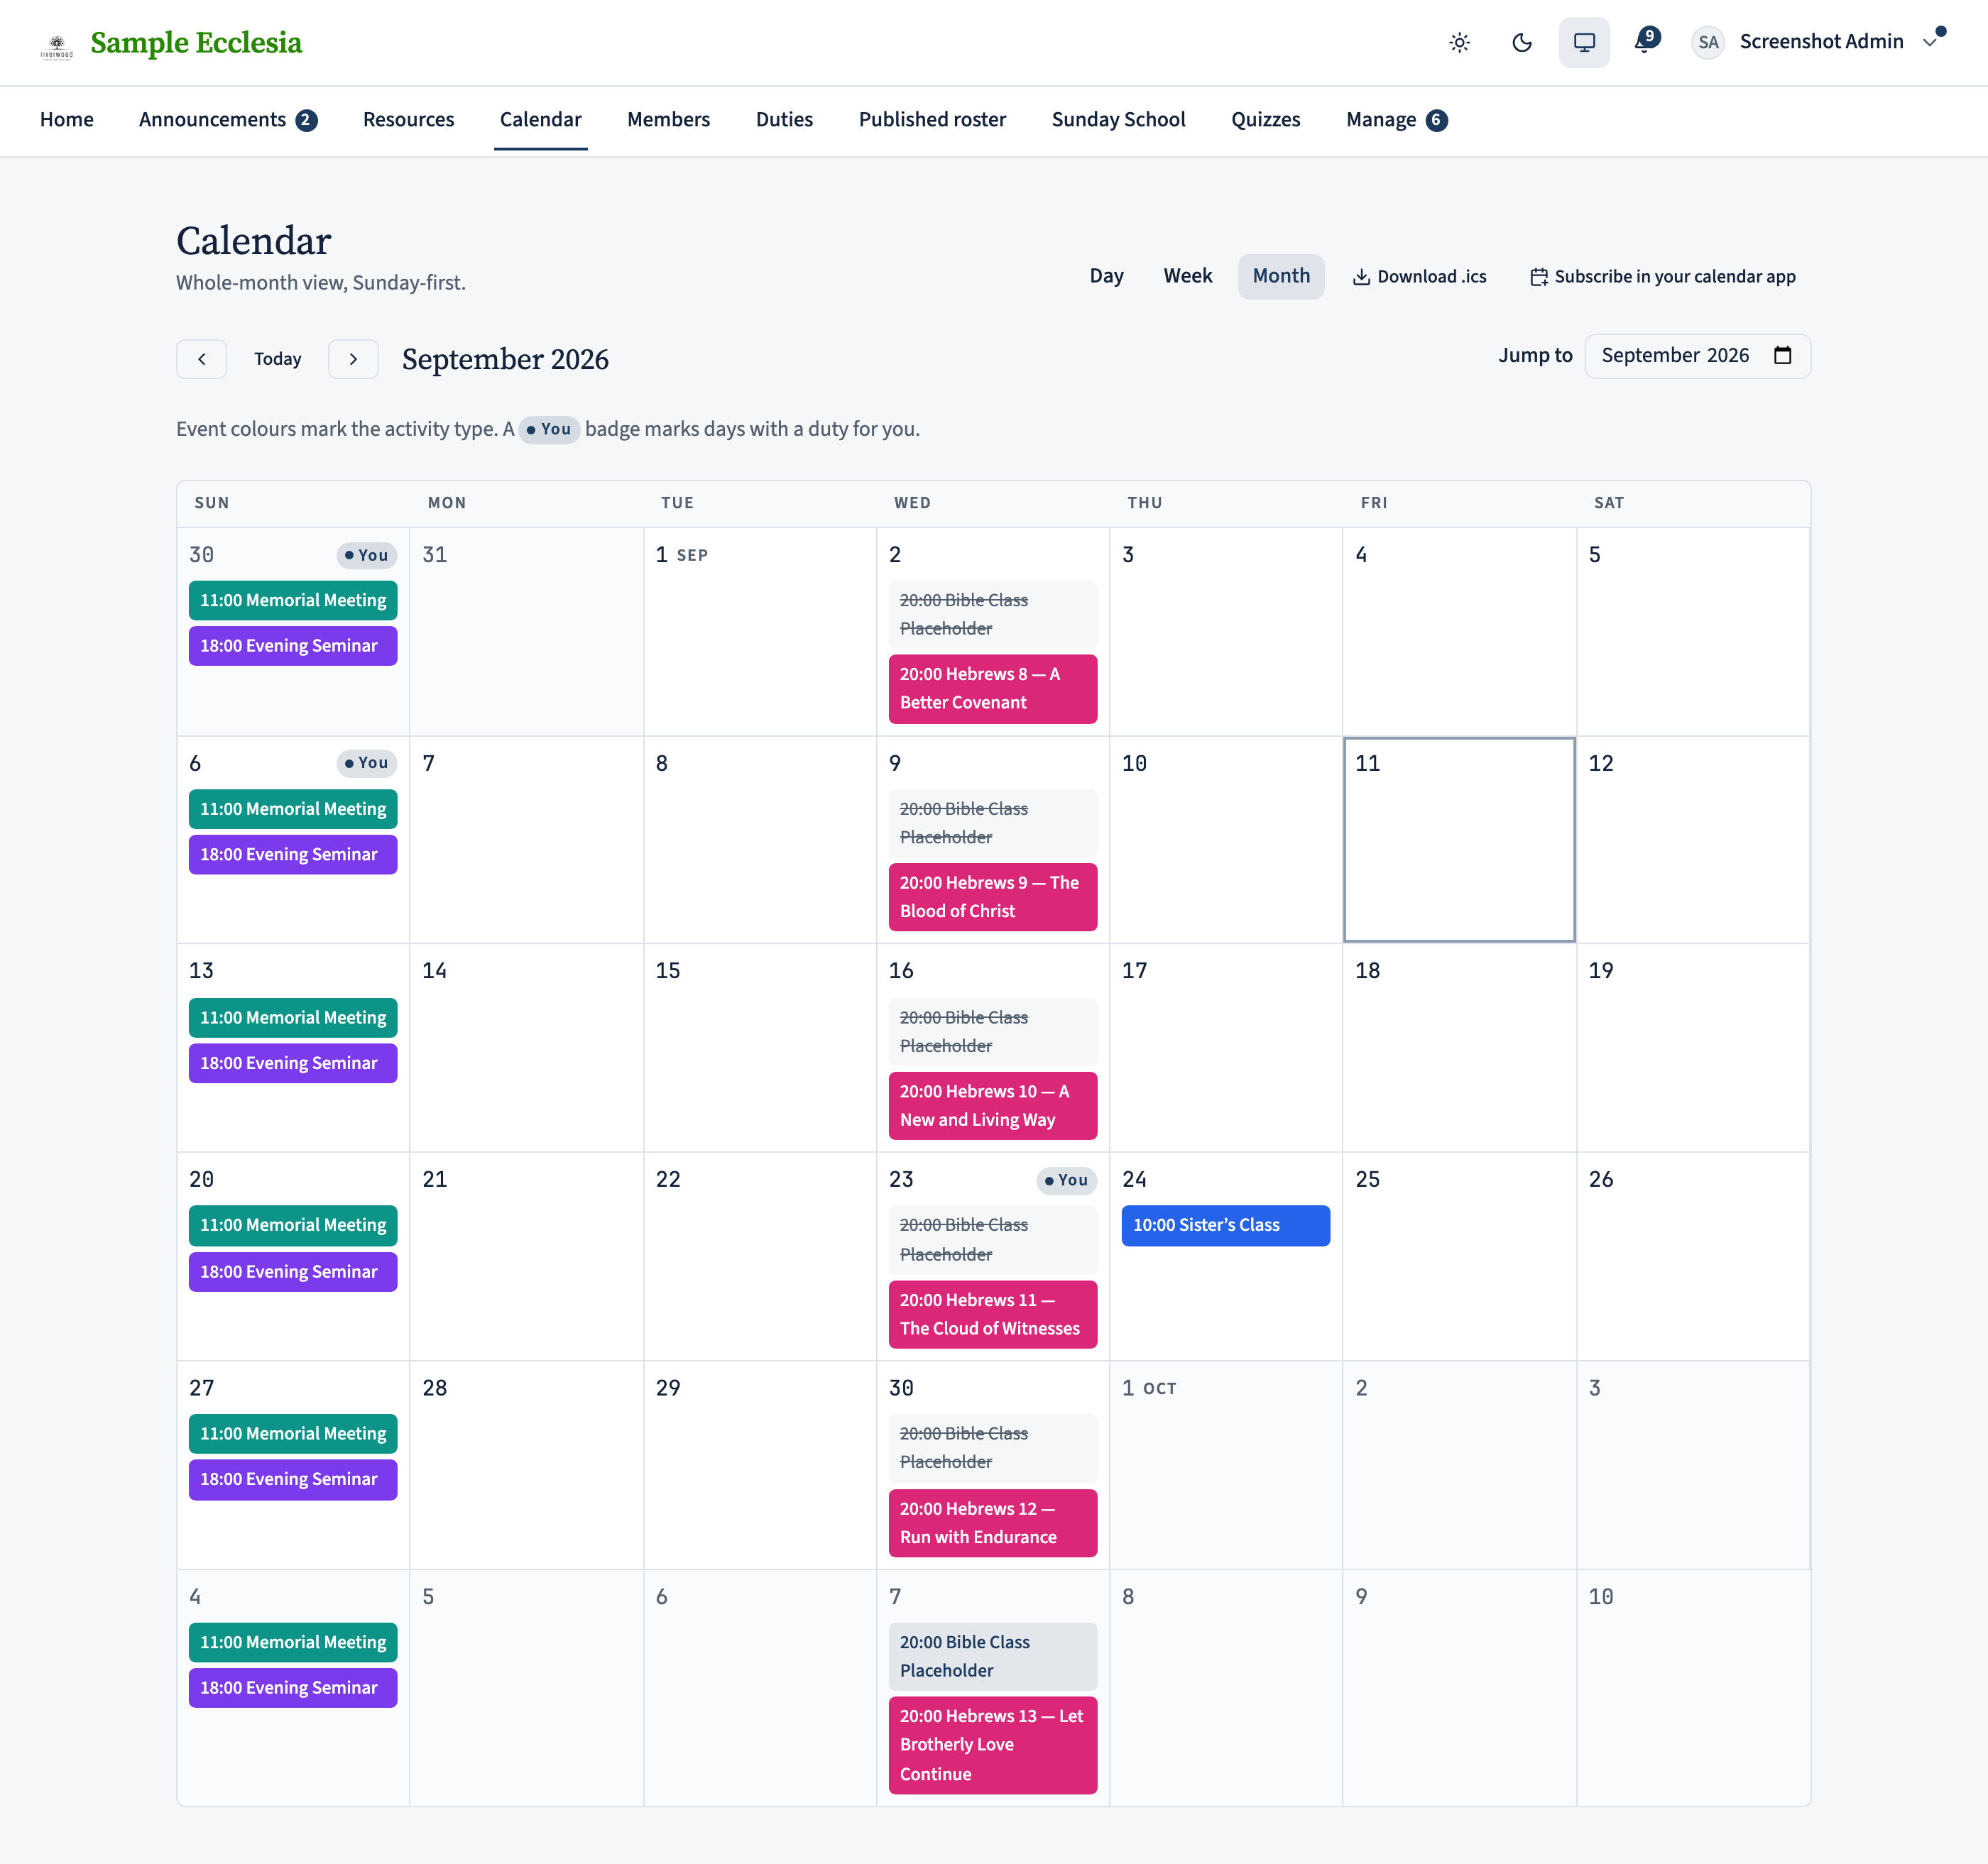1988x1864 pixels.
Task: Go to previous month arrow
Action: coord(201,359)
